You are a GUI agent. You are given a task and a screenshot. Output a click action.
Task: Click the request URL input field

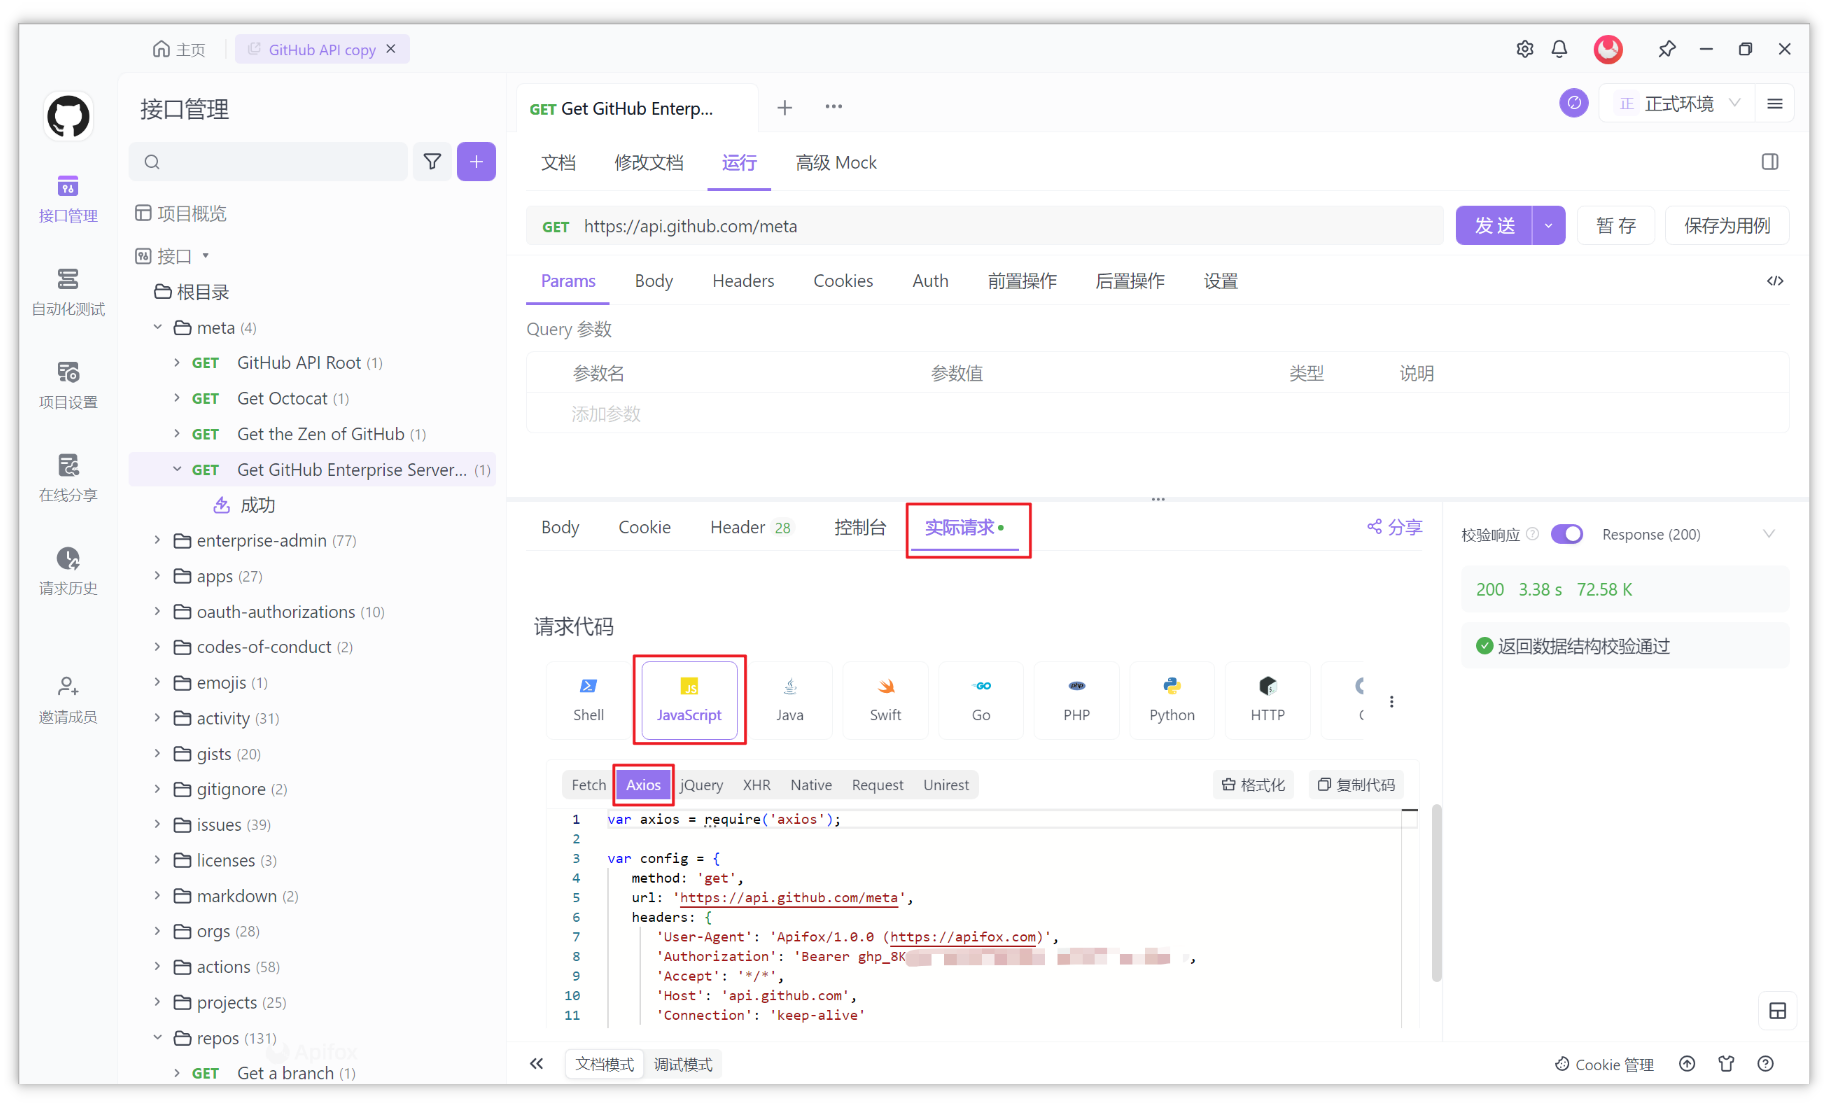(x=1000, y=226)
